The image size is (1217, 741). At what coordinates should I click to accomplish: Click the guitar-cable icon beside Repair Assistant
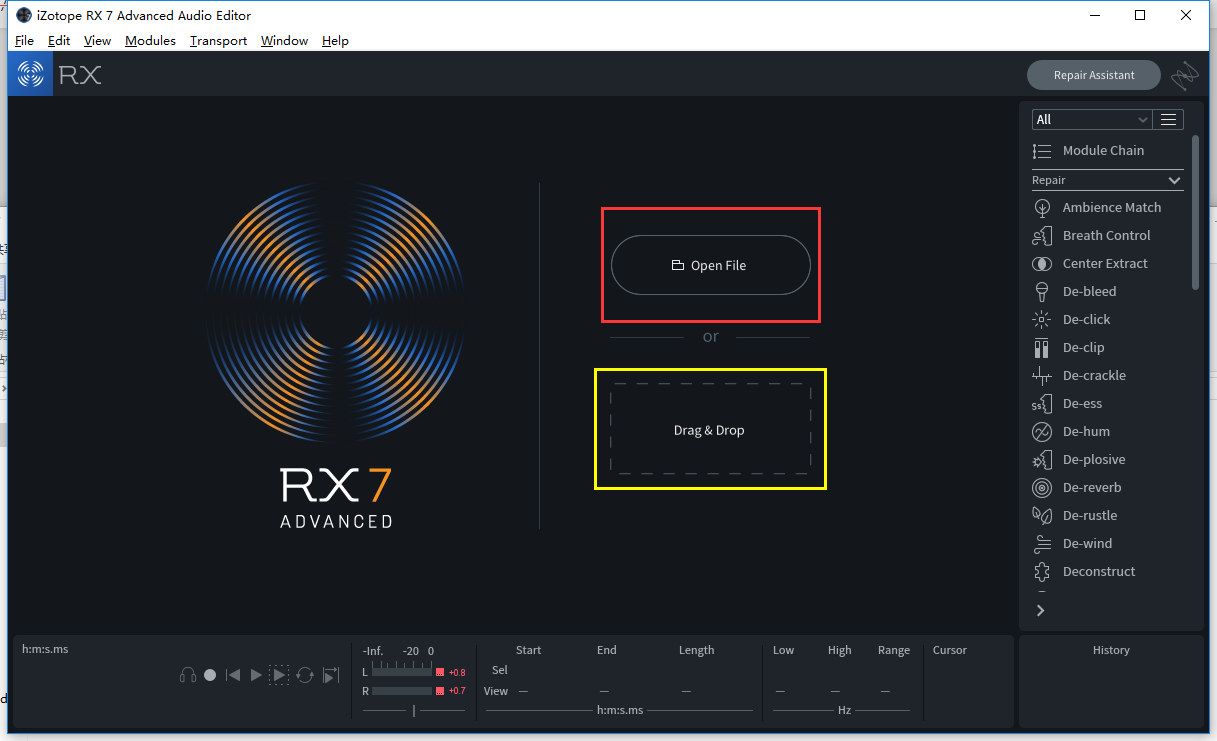coord(1186,75)
